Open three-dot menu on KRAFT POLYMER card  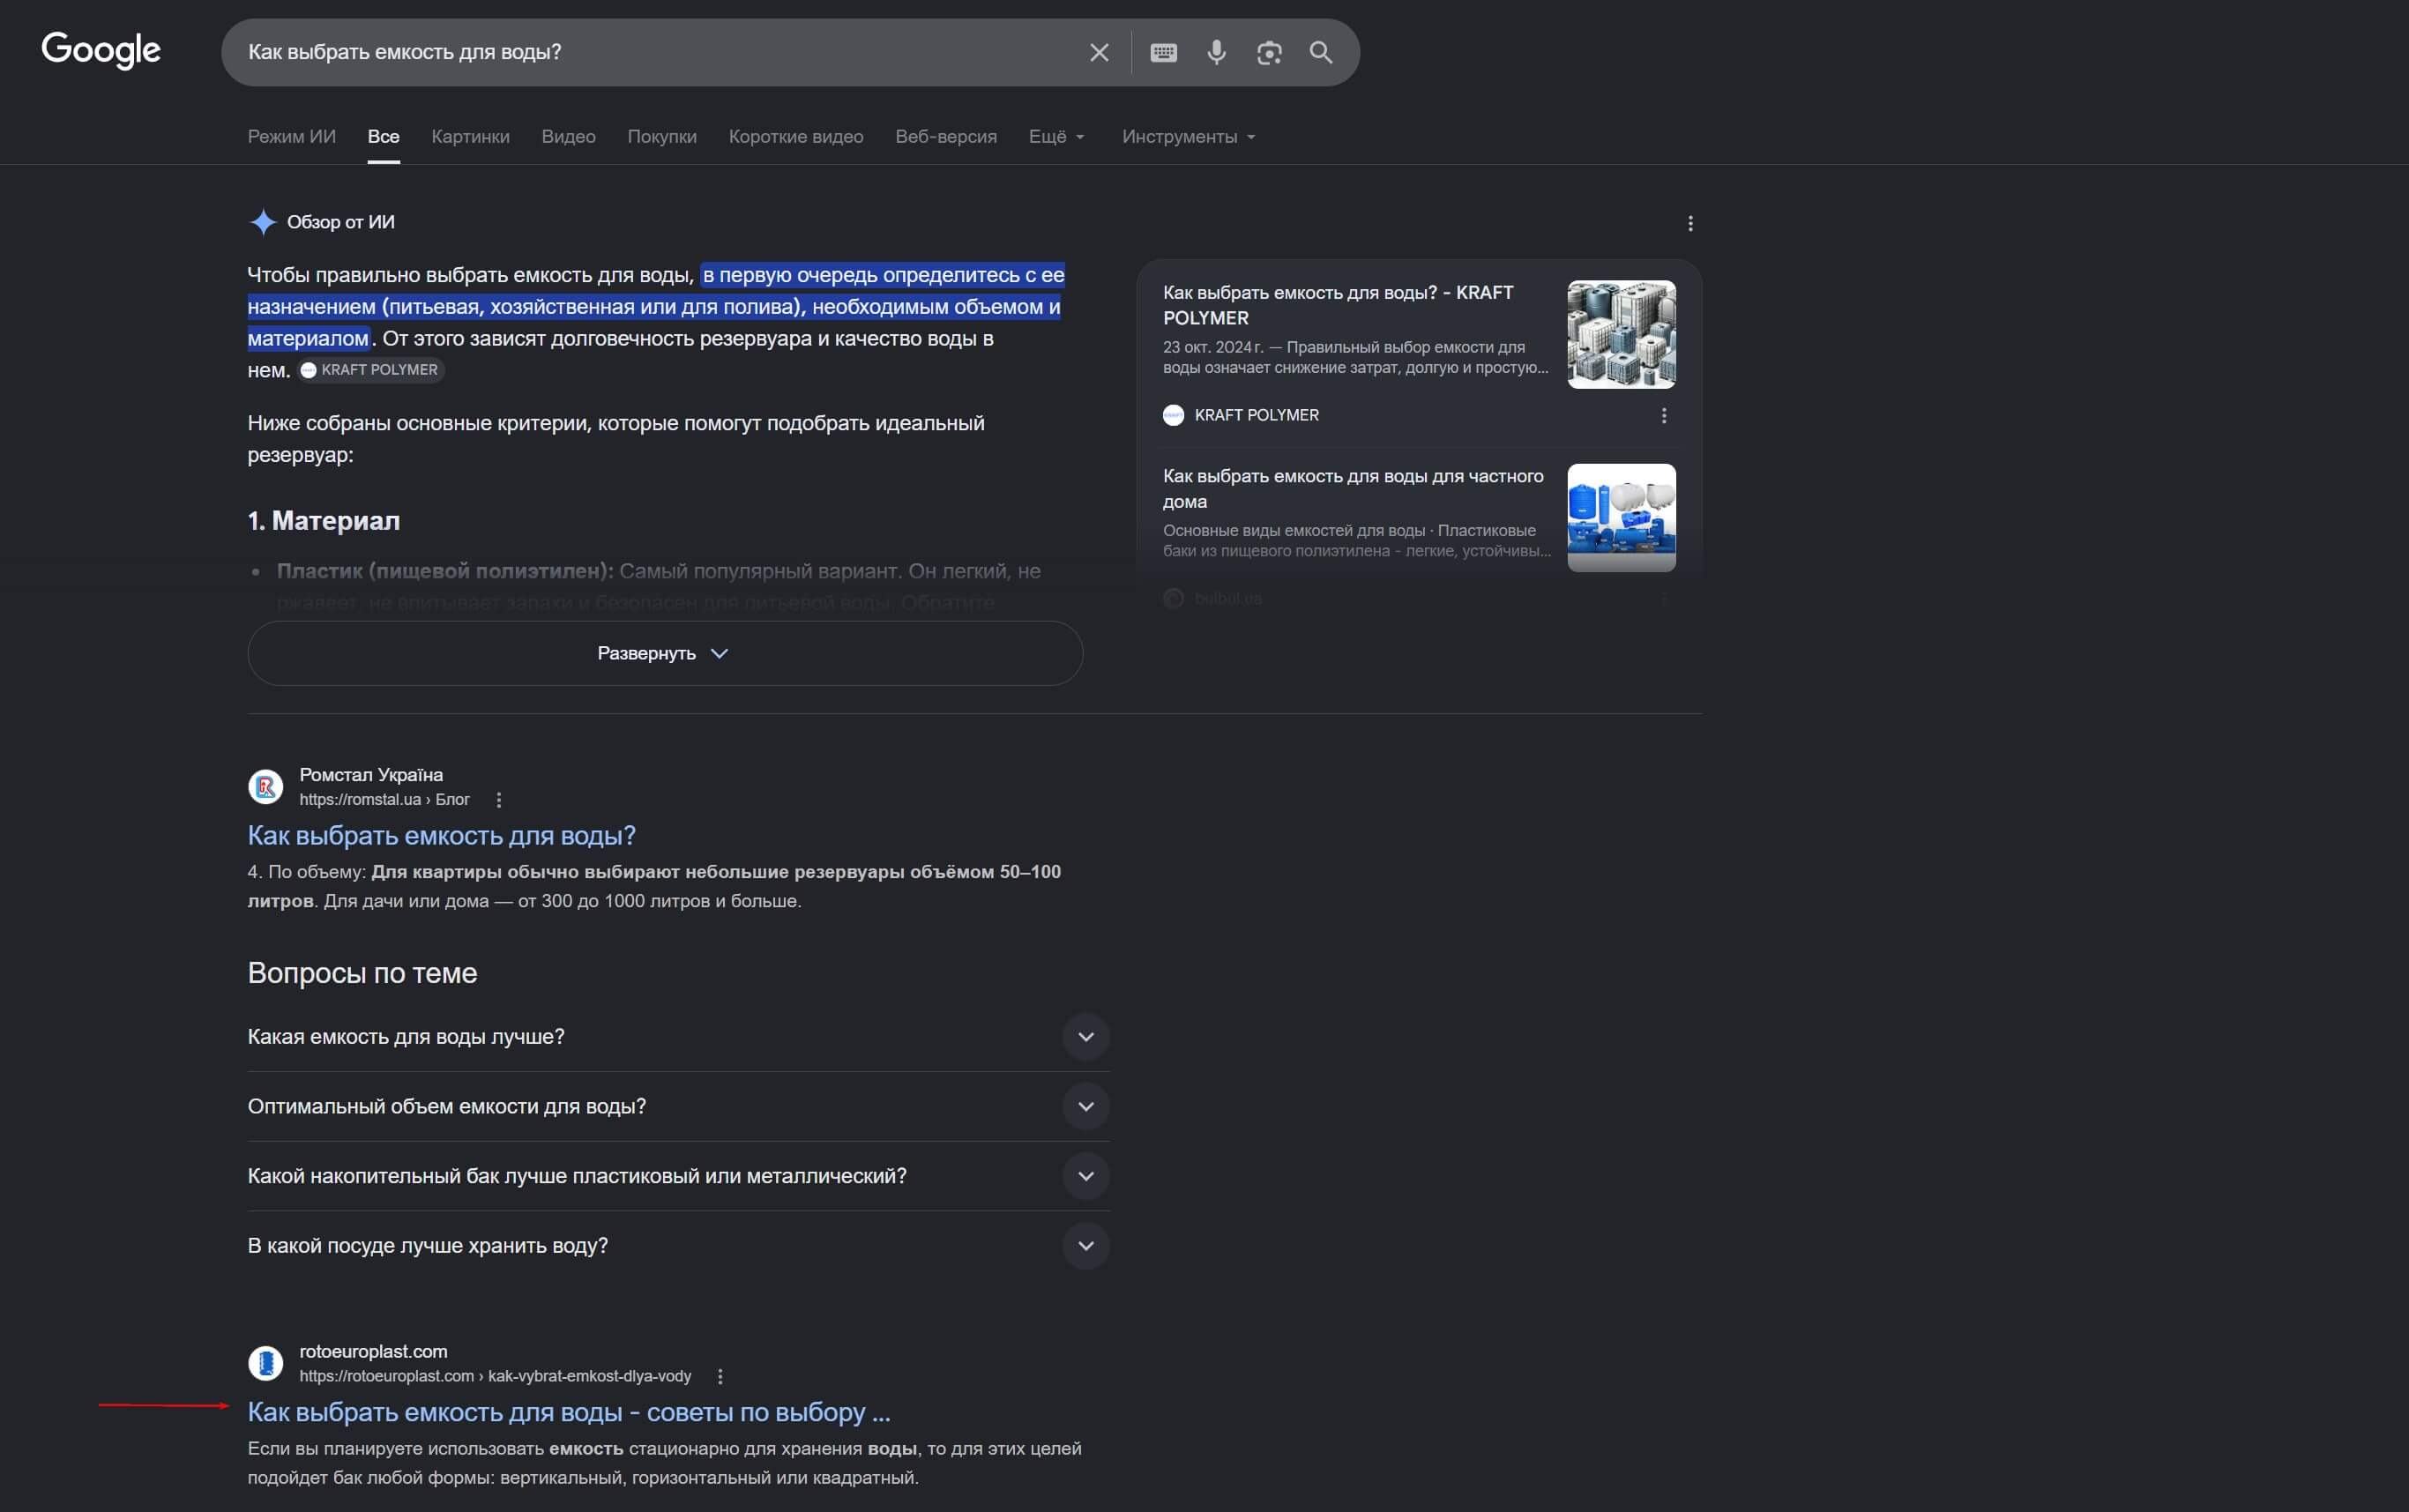pos(1664,415)
